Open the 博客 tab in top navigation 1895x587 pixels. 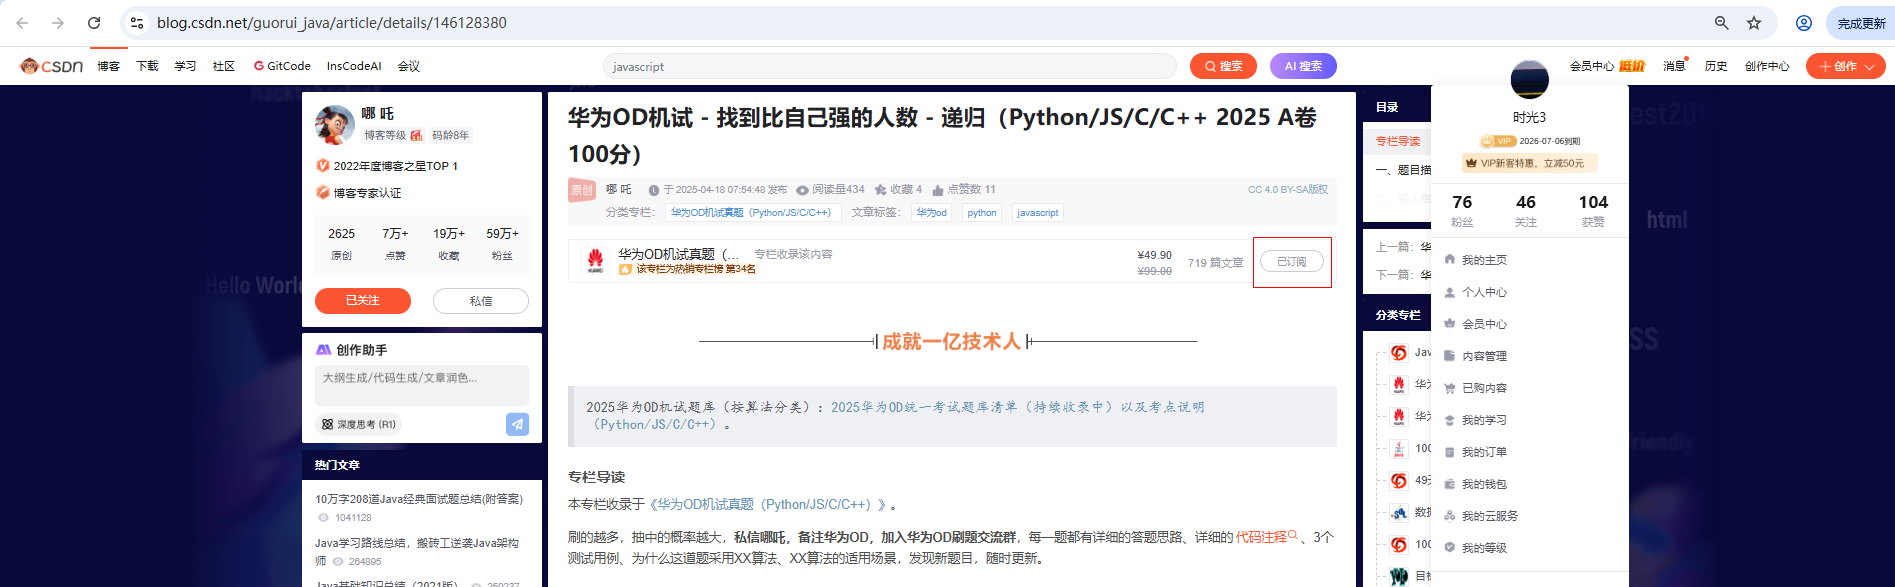click(x=108, y=66)
